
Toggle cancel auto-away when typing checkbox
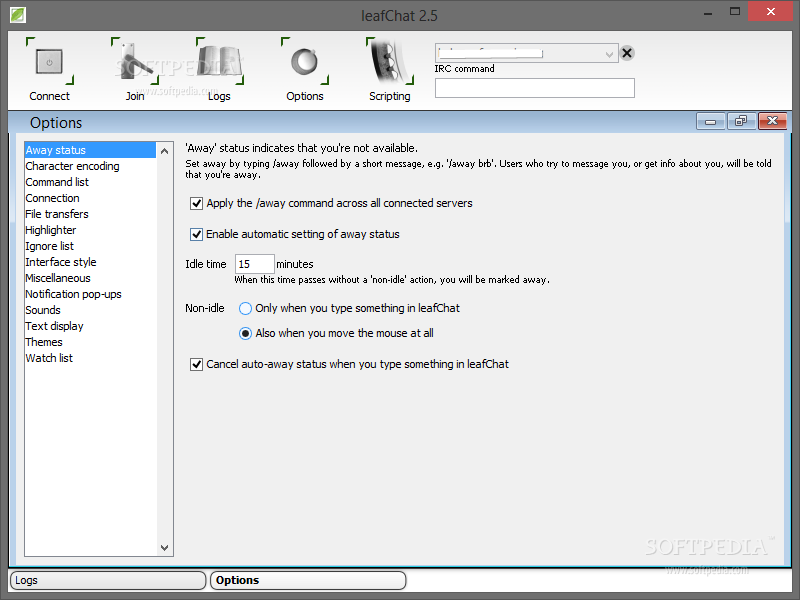tap(196, 364)
